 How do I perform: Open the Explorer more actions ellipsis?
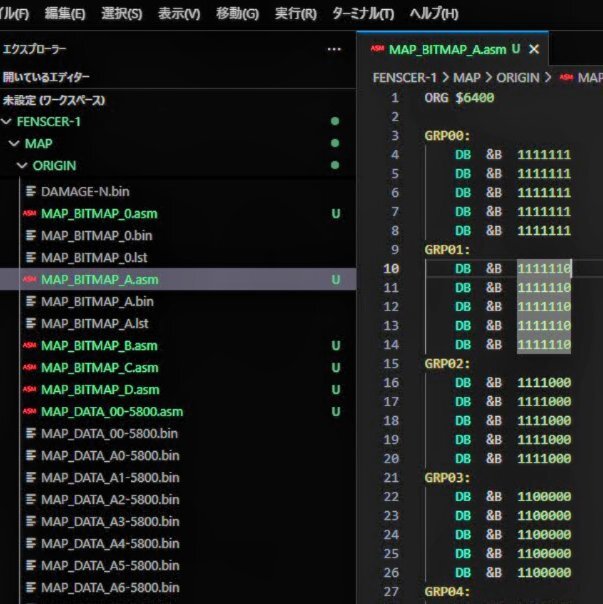coord(334,50)
